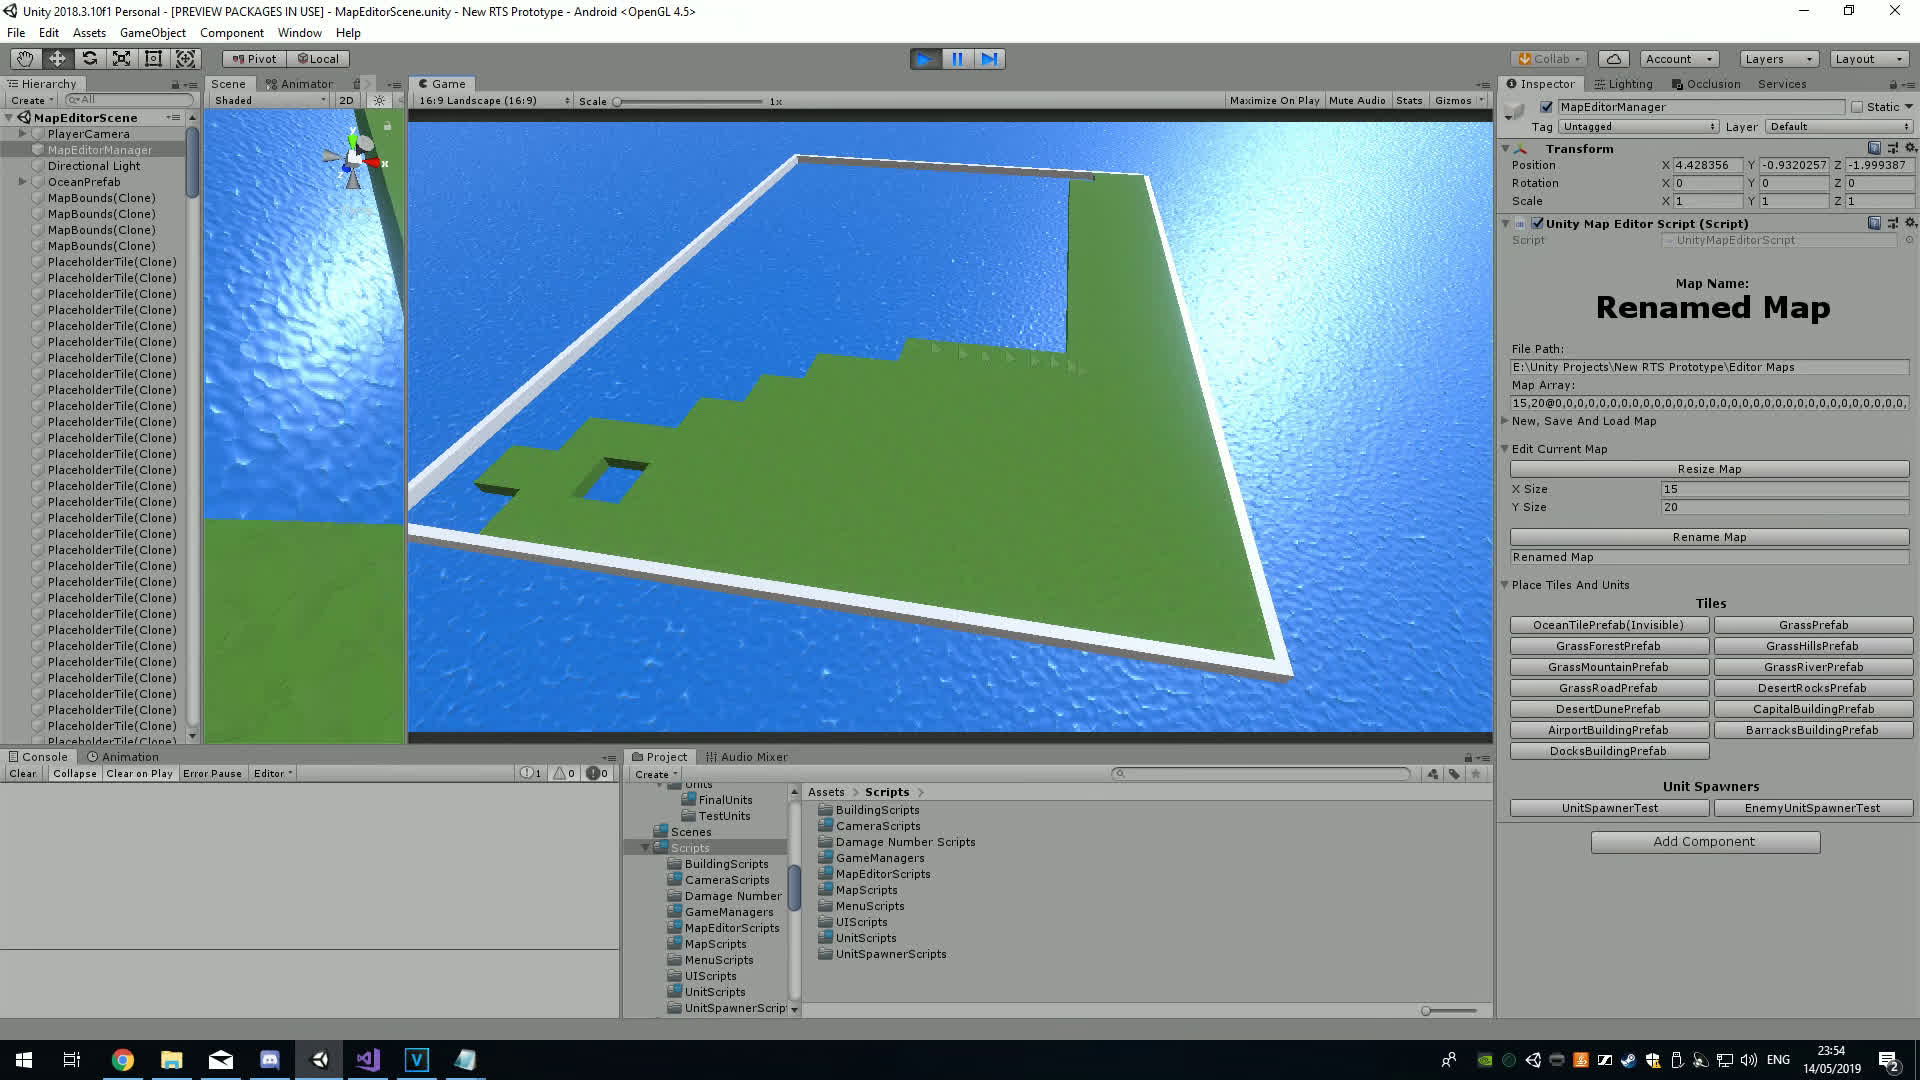Switch to the Lighting tab
Screen dimensions: 1920x1080
coord(1623,84)
